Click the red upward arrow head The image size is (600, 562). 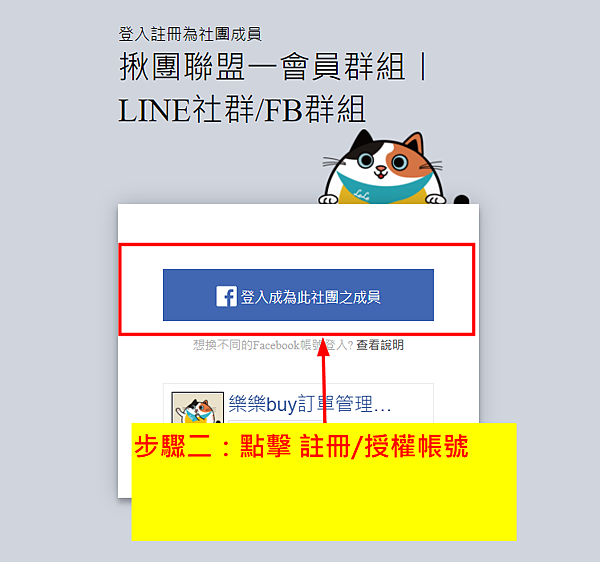tap(323, 347)
